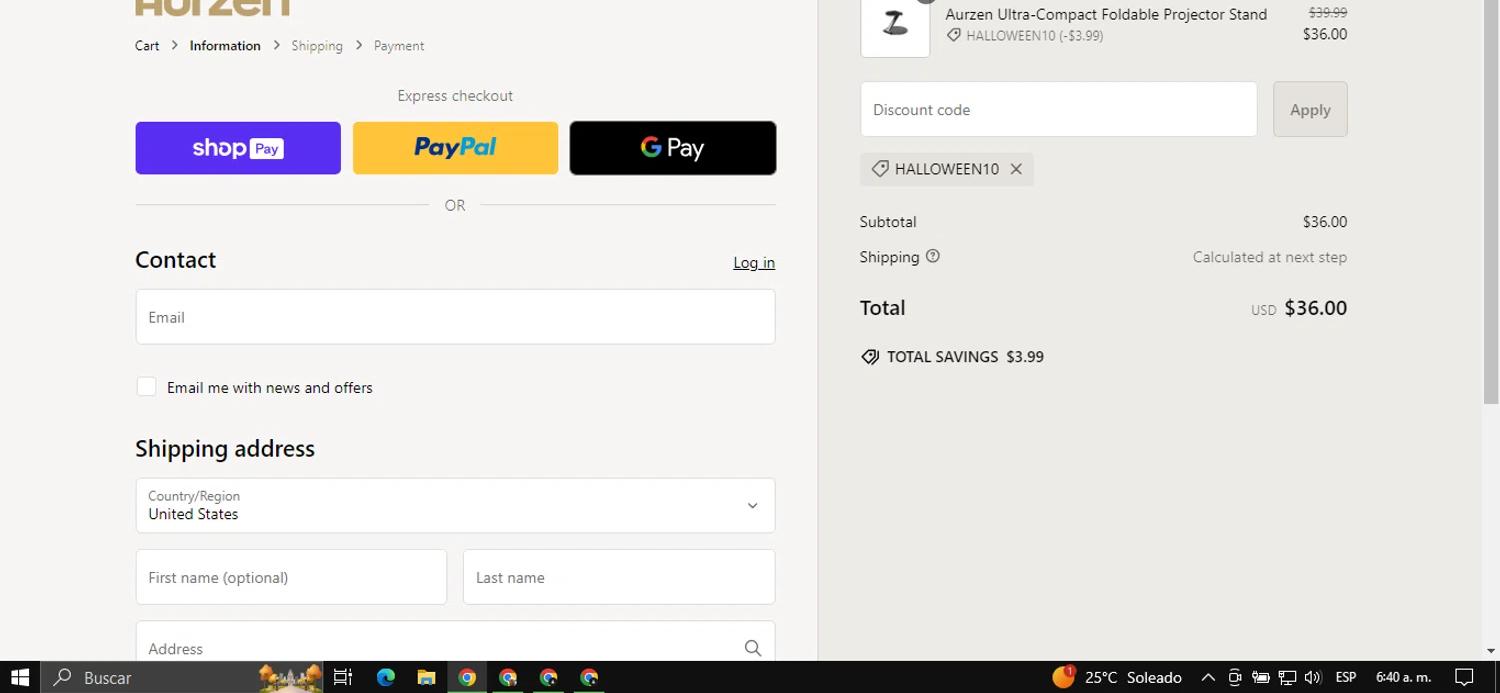Click the Log in link

point(753,263)
